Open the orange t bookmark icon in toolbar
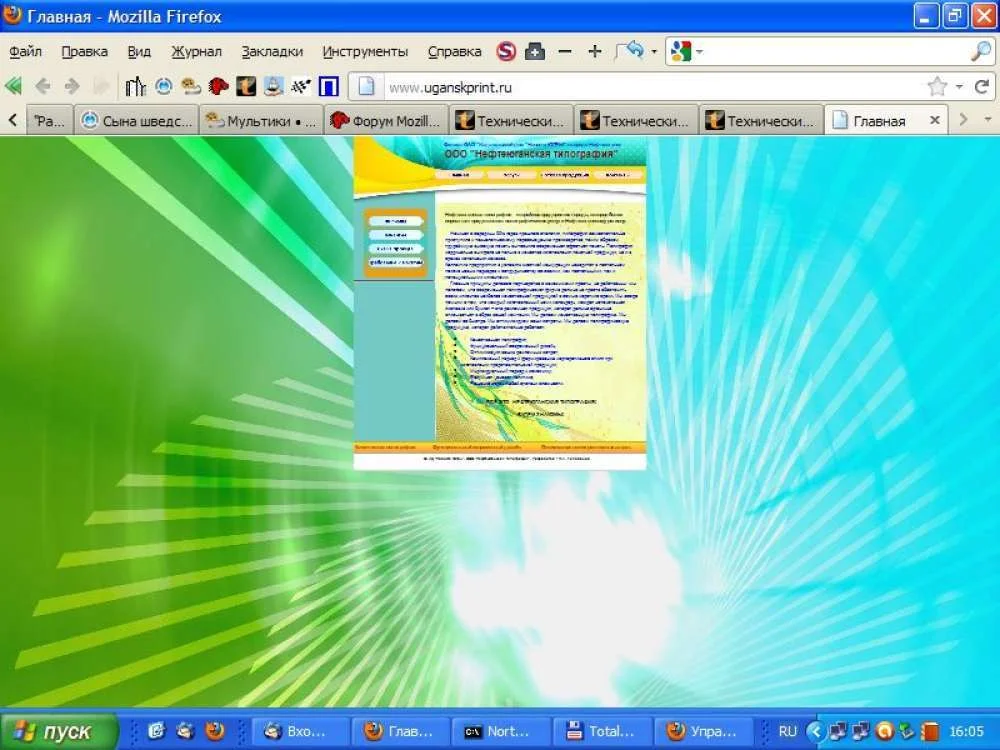Viewport: 1000px width, 750px height. tap(246, 86)
